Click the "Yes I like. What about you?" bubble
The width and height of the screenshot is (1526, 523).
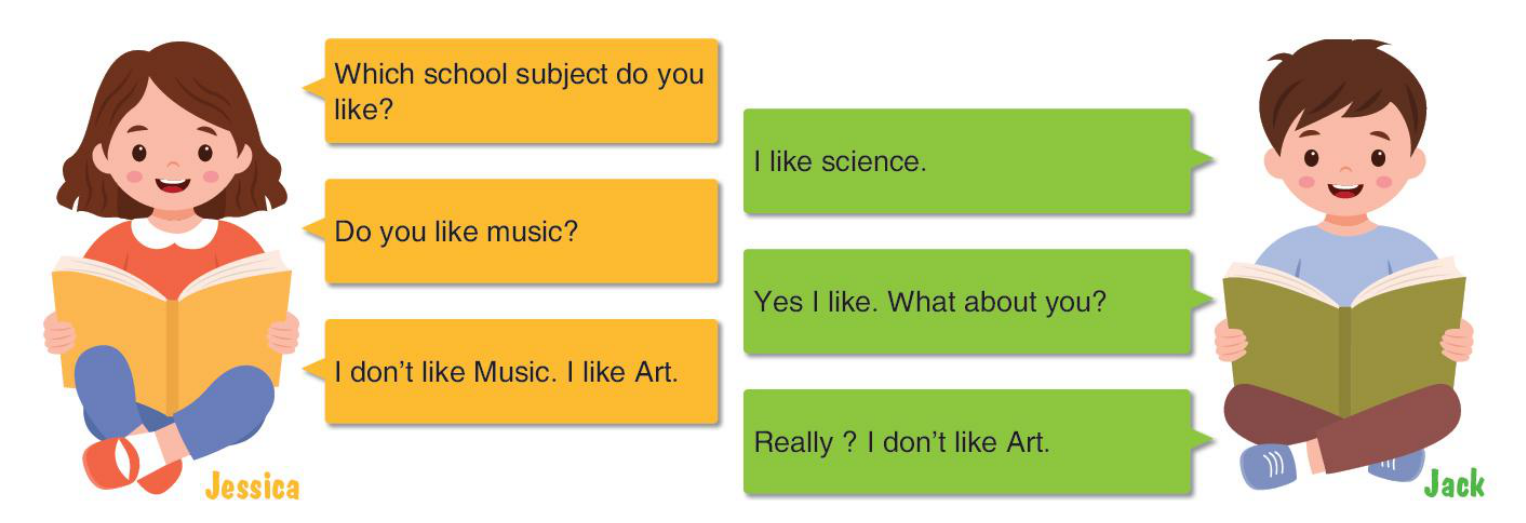(x=967, y=302)
